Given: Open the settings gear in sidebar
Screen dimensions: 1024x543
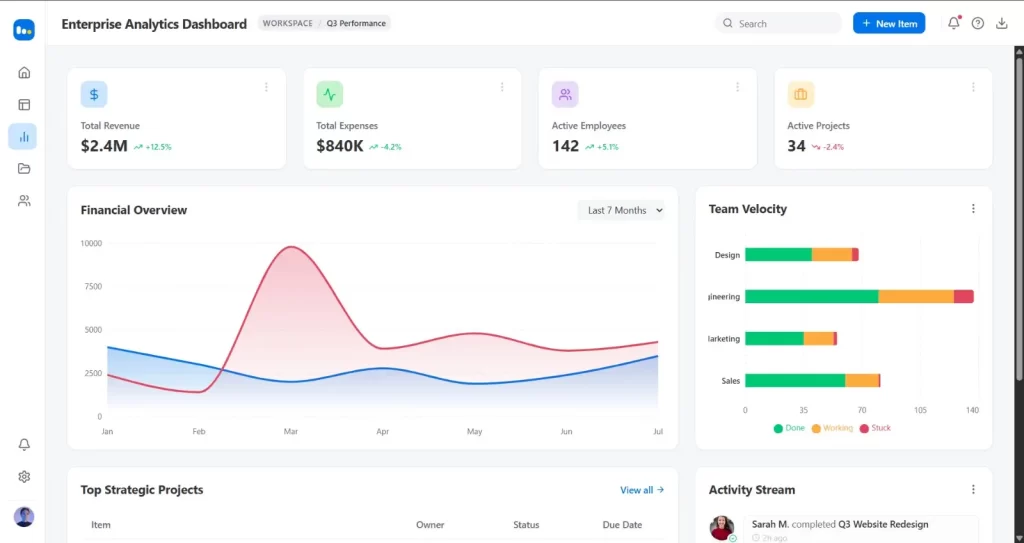Looking at the screenshot, I should 24,477.
